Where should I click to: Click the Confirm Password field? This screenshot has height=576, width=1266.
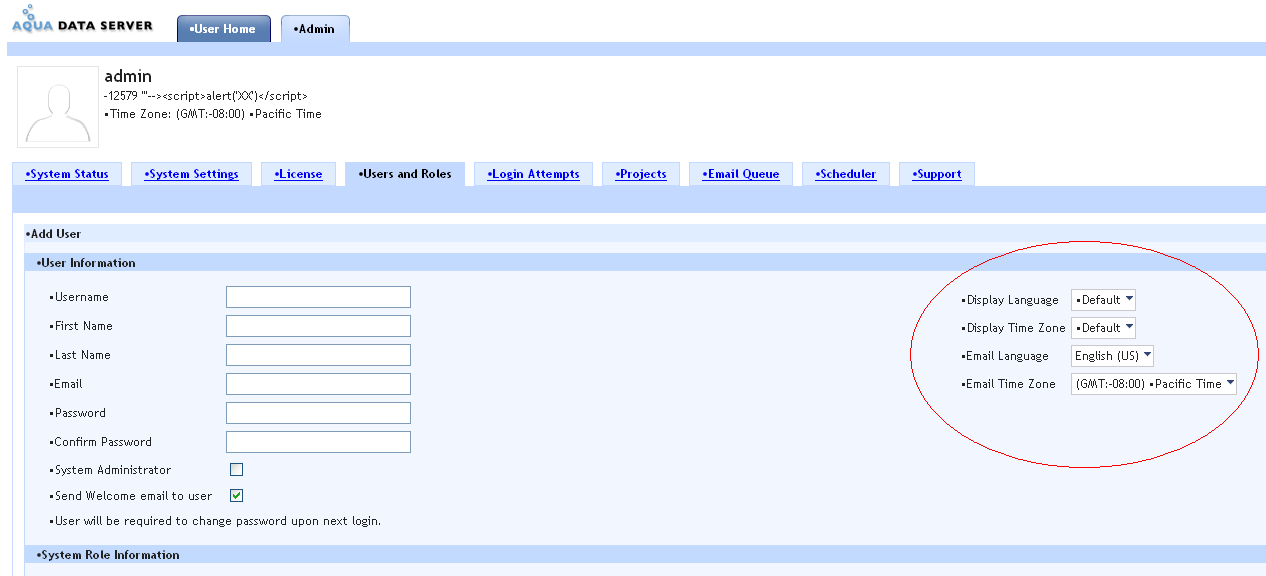tap(318, 442)
